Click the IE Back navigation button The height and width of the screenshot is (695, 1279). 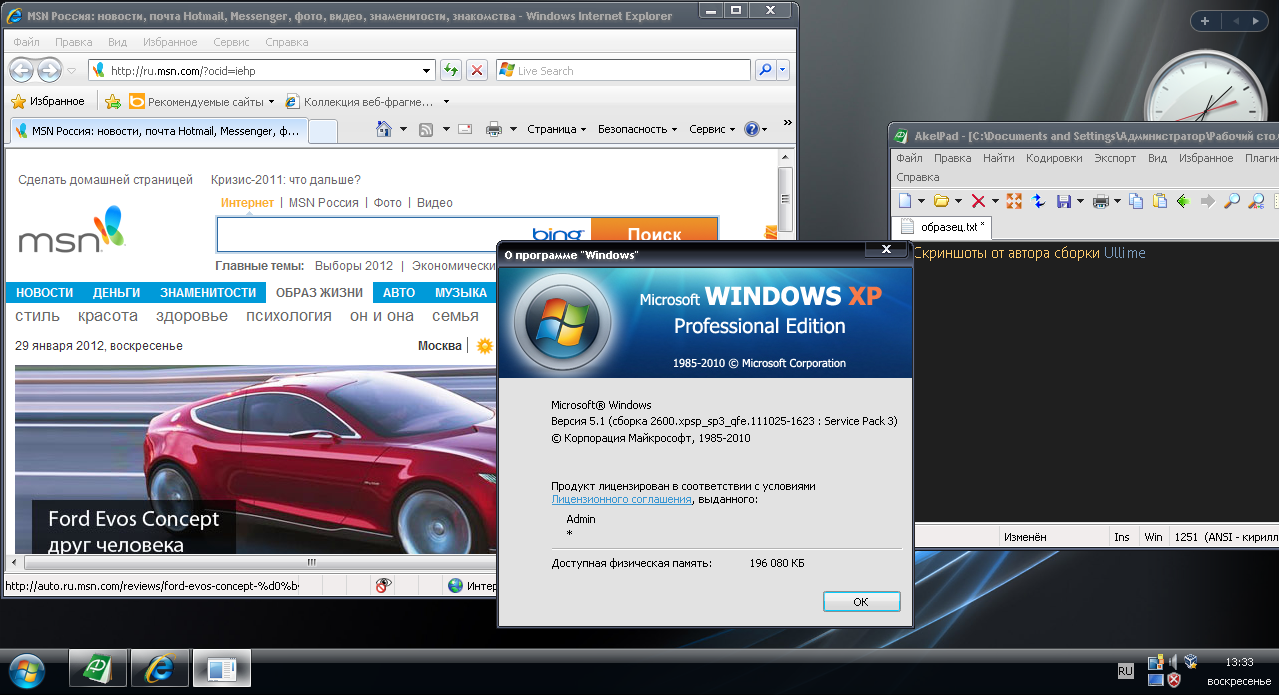[x=22, y=70]
